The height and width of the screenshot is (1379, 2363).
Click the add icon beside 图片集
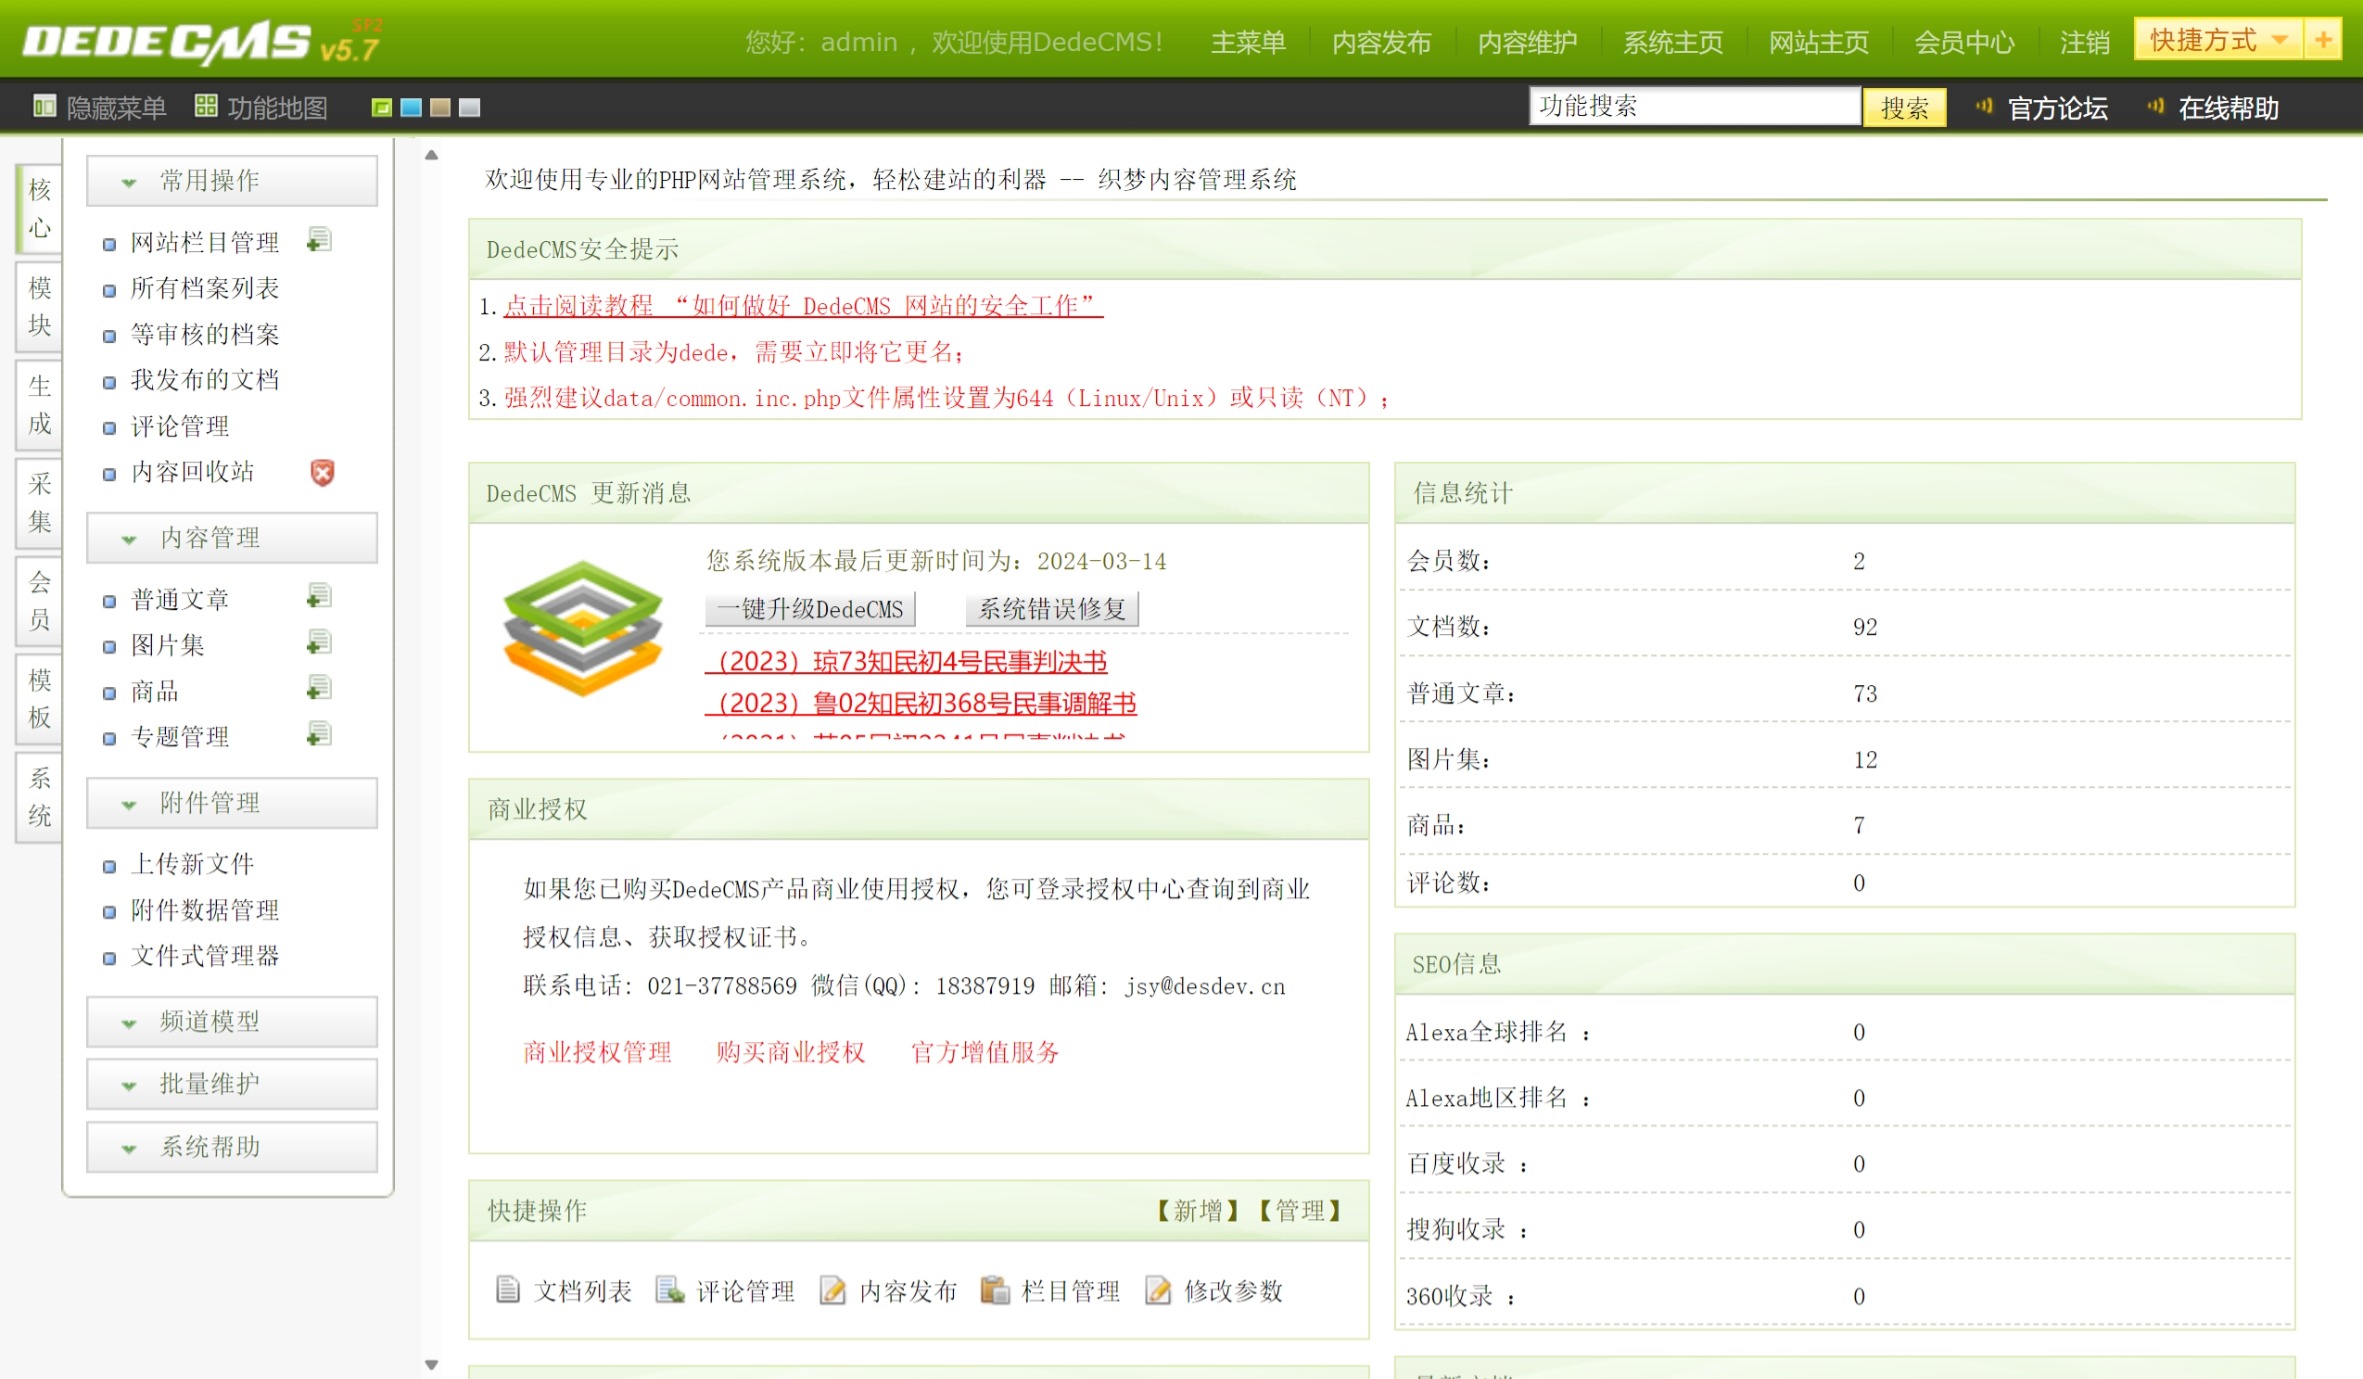[x=319, y=643]
